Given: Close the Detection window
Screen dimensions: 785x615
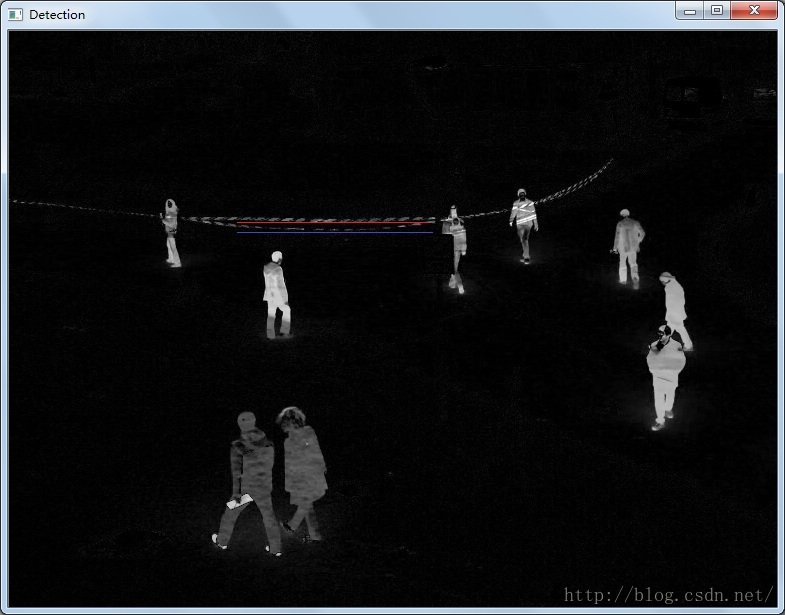Looking at the screenshot, I should [x=754, y=11].
